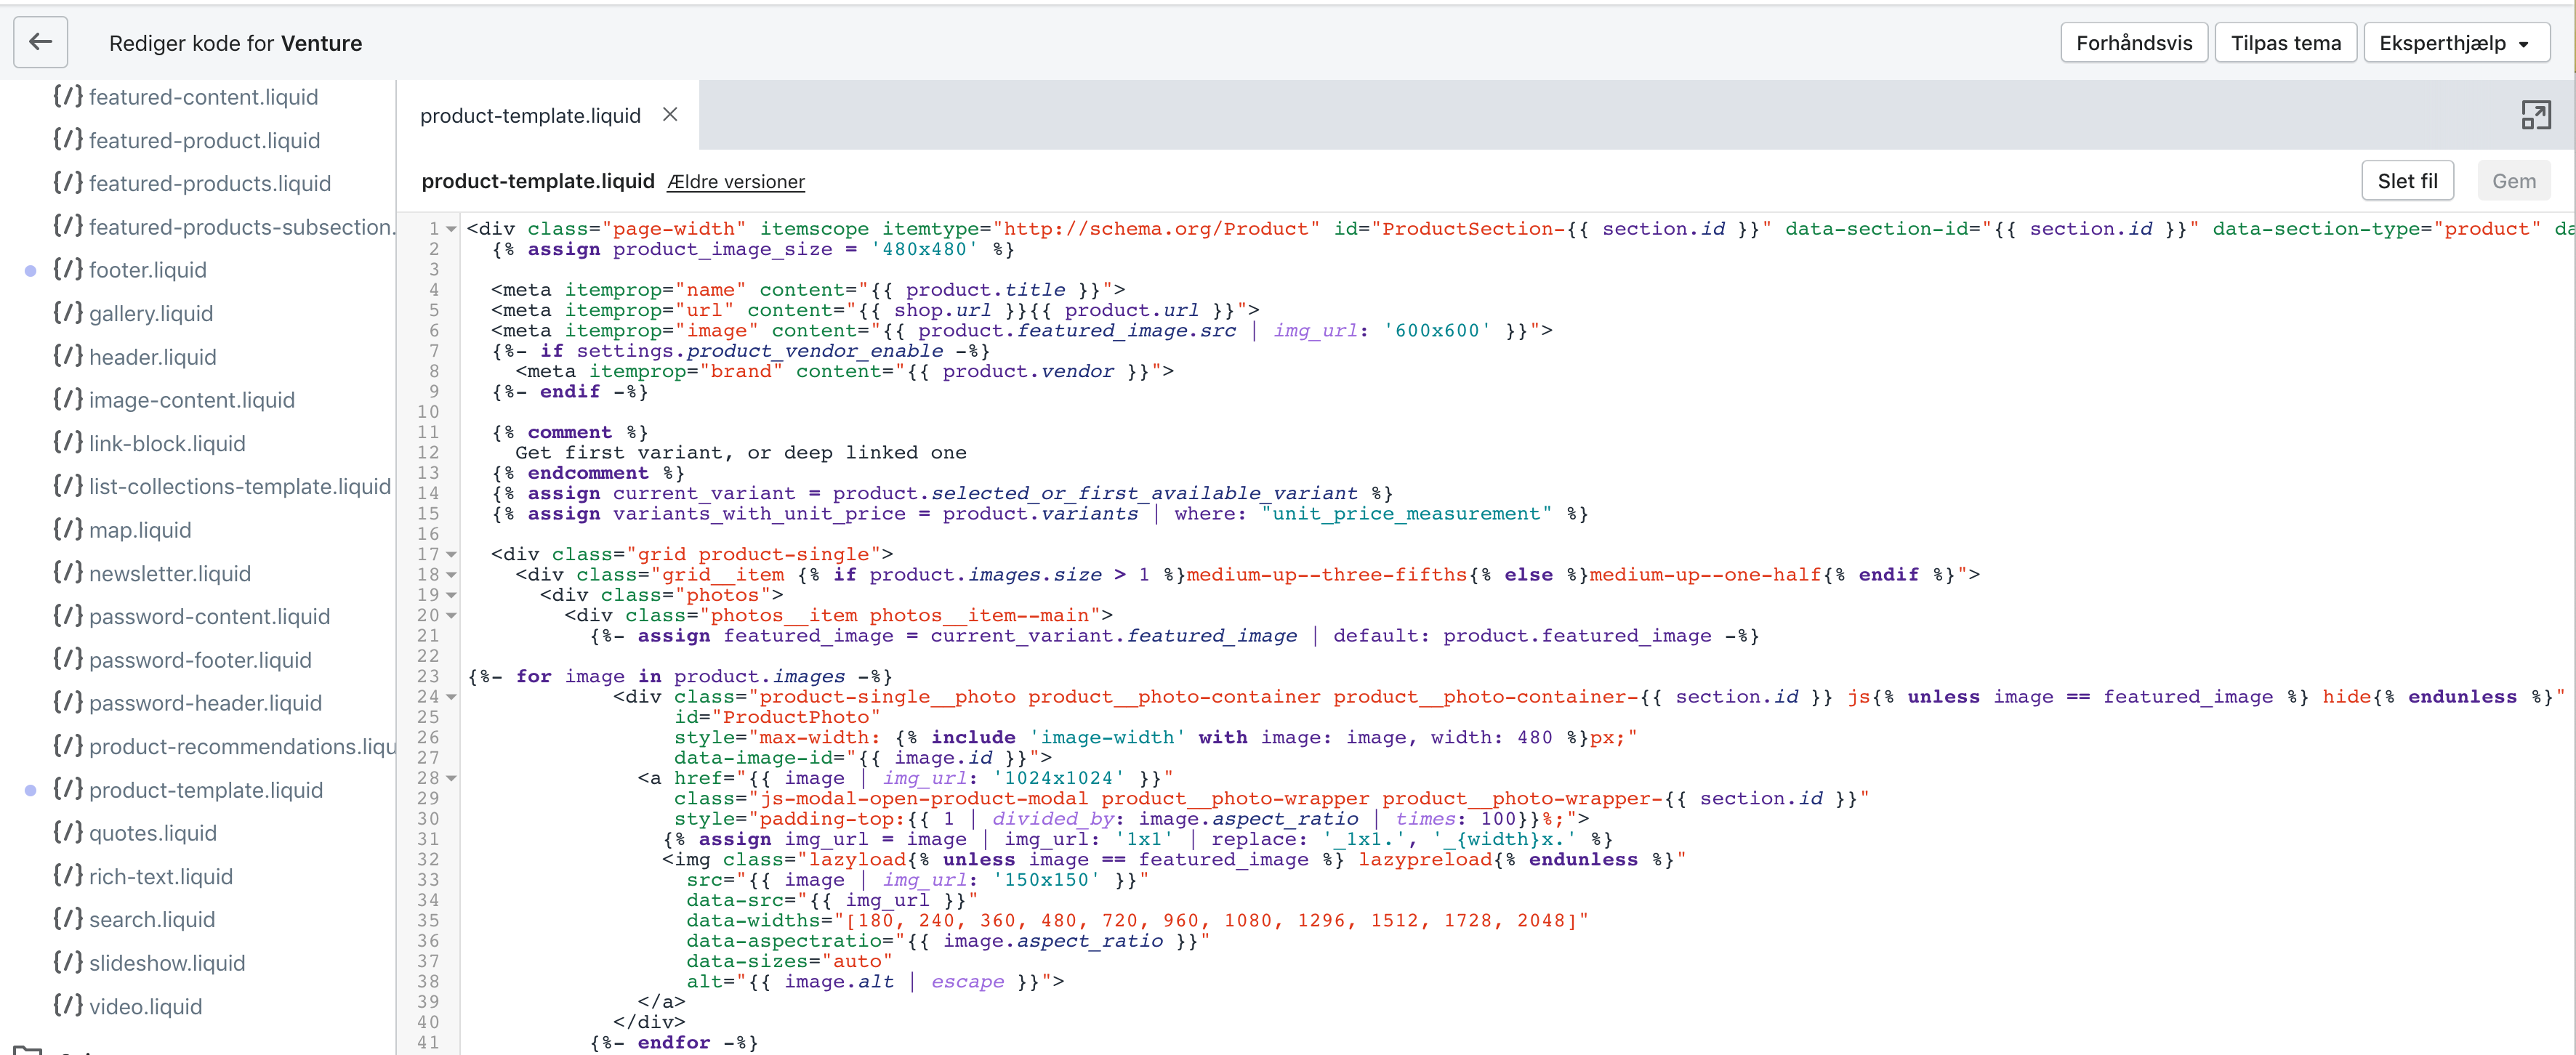The image size is (2576, 1055).
Task: Collapse code fold arrow at line 1
Action: pyautogui.click(x=452, y=229)
